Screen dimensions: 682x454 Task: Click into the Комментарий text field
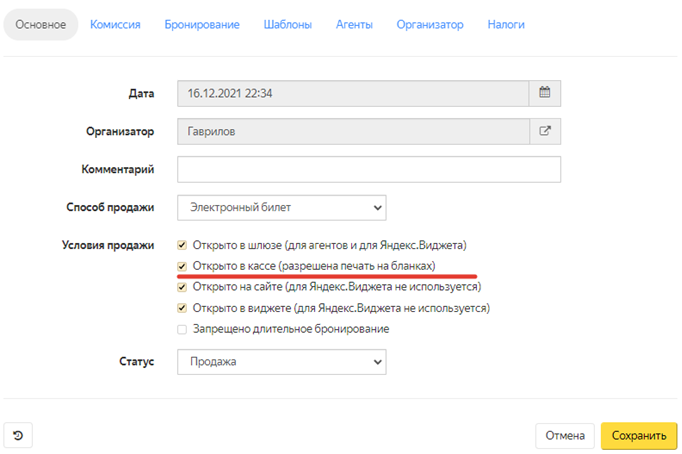coord(368,169)
